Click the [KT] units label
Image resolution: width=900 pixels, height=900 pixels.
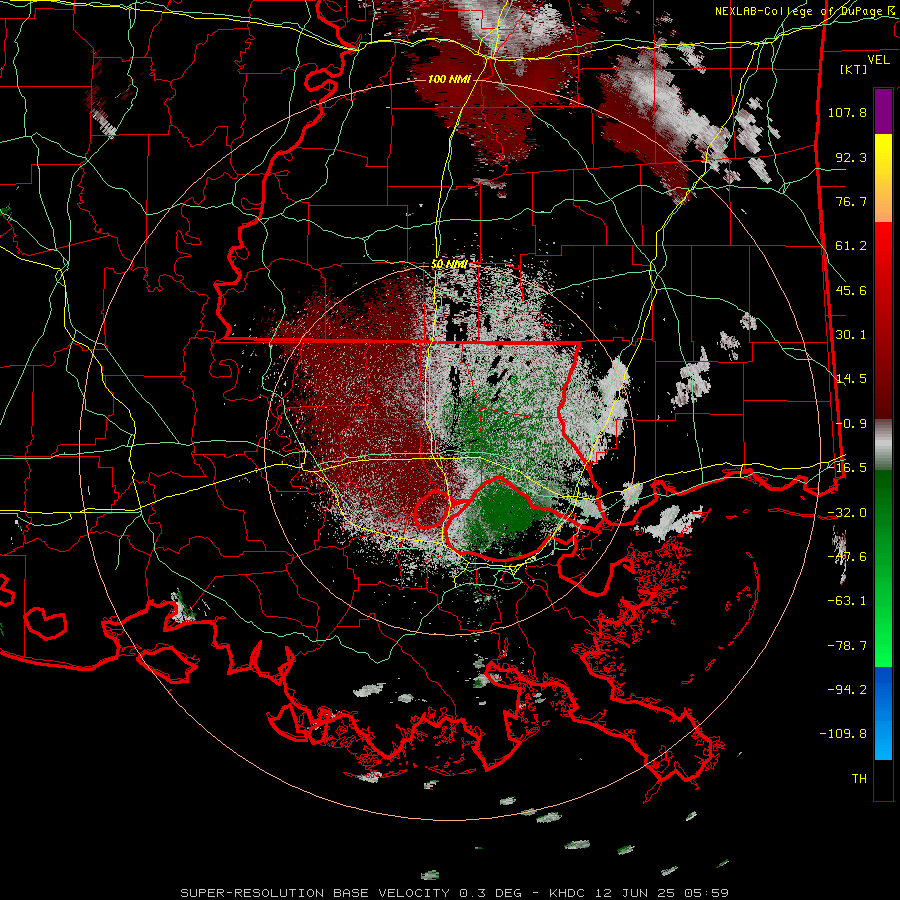pyautogui.click(x=854, y=69)
